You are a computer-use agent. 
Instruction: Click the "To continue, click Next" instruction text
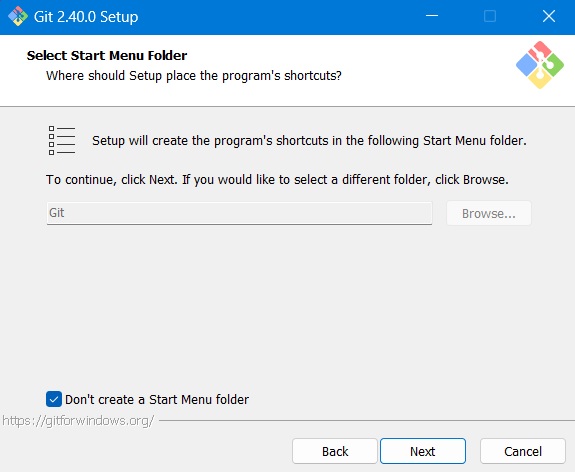pos(277,180)
